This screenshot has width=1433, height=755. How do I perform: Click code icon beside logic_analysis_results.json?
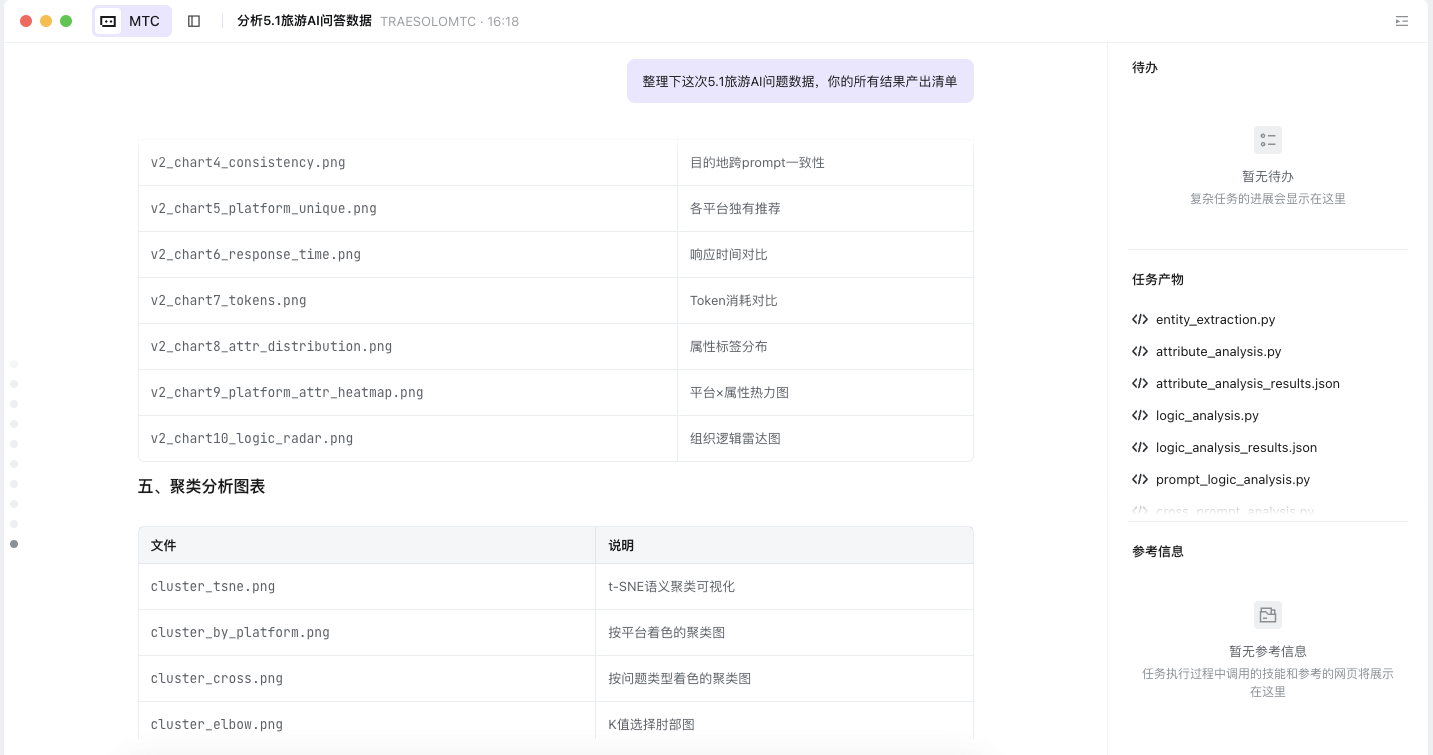coord(1139,448)
